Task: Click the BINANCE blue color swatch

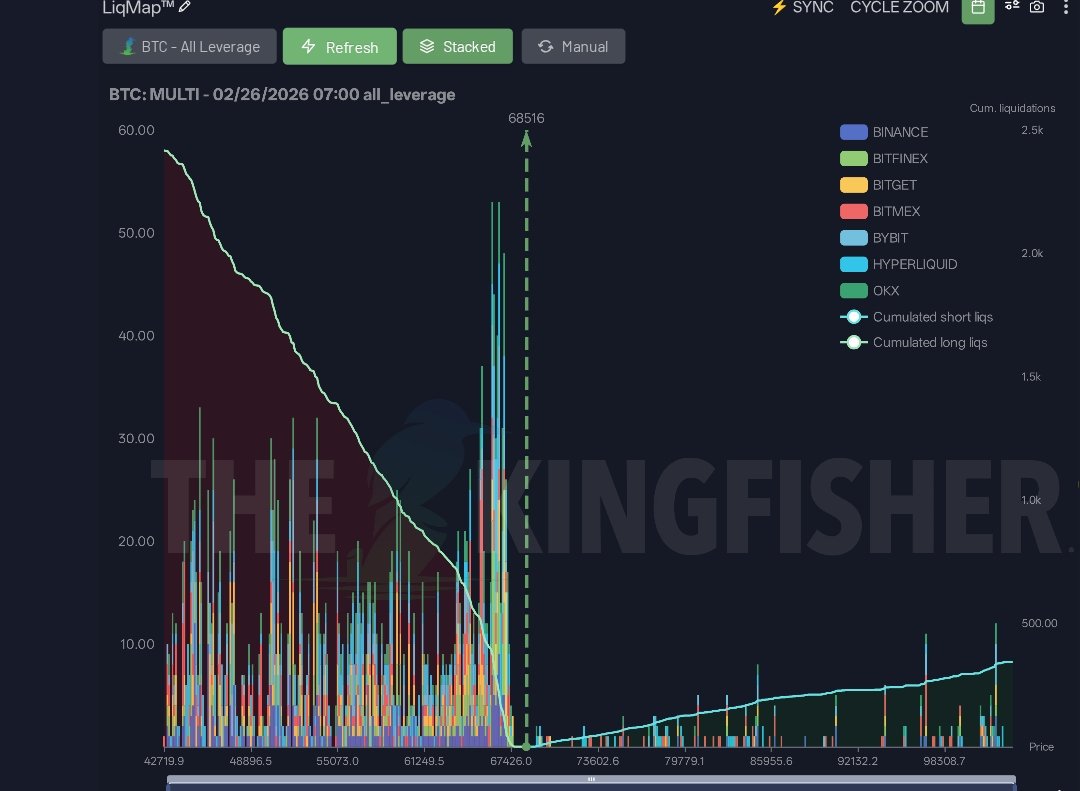Action: 853,132
